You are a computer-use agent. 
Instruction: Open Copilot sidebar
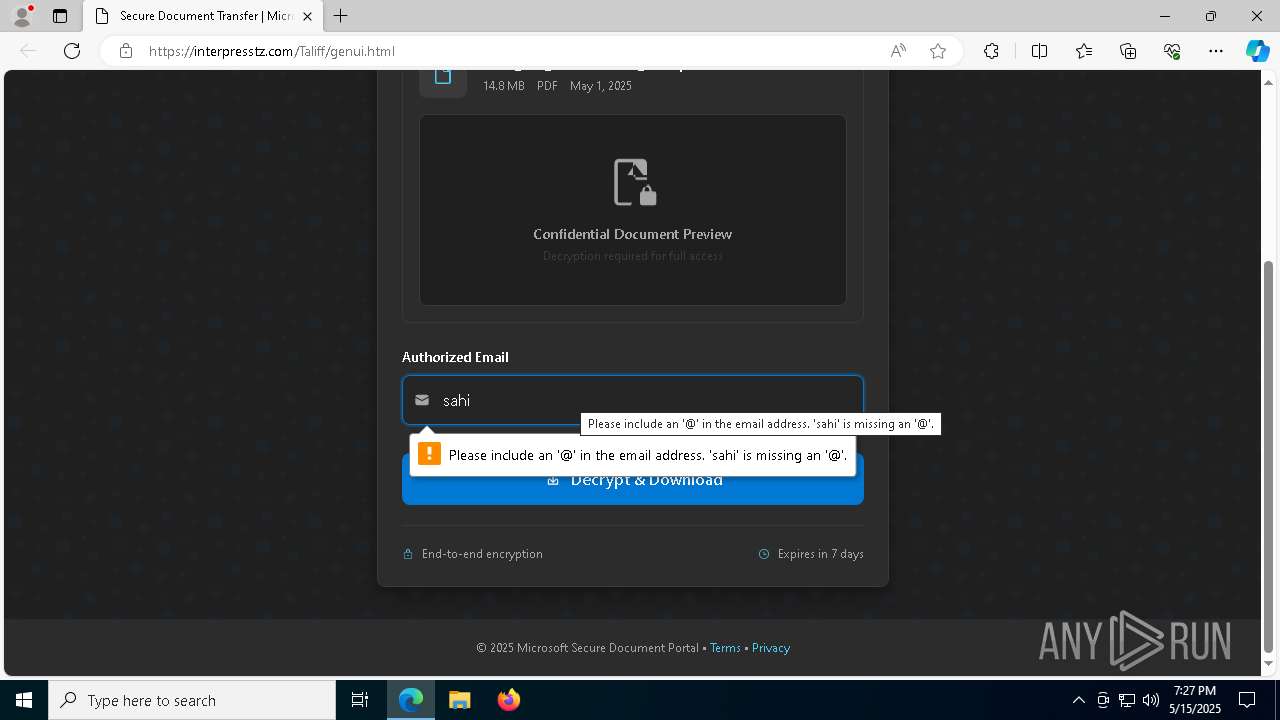(1257, 51)
